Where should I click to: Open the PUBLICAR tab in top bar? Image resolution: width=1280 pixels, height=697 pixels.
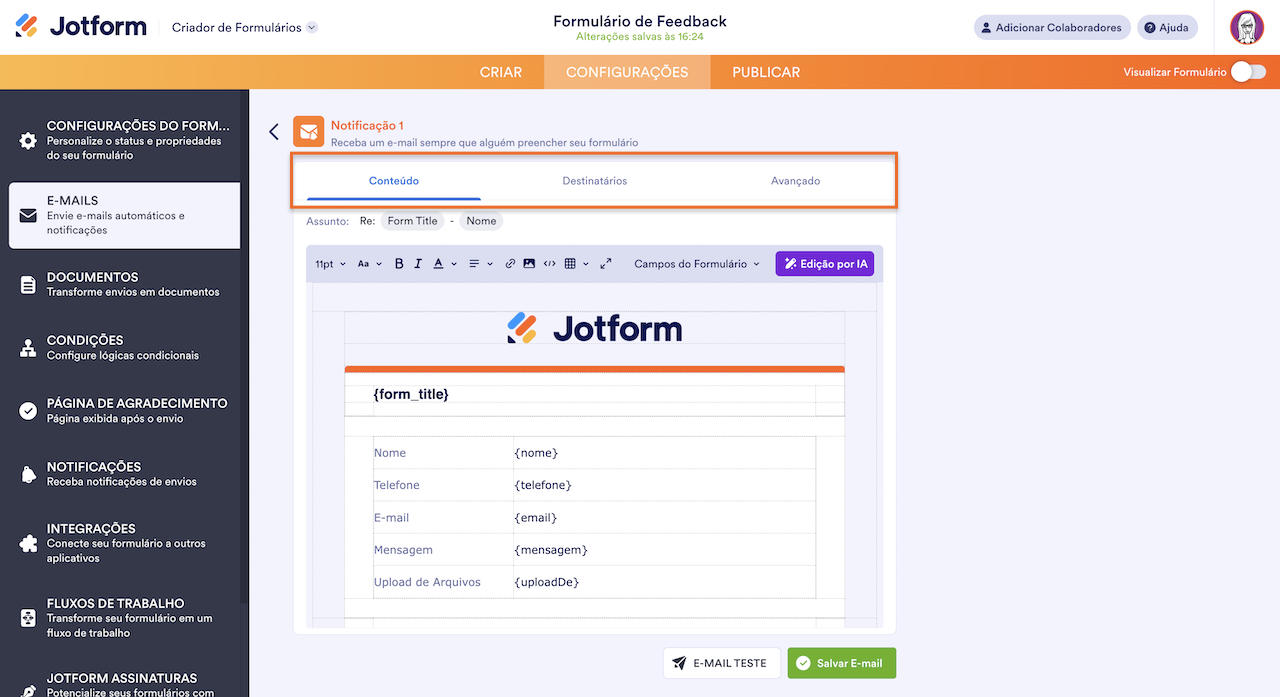click(x=766, y=72)
